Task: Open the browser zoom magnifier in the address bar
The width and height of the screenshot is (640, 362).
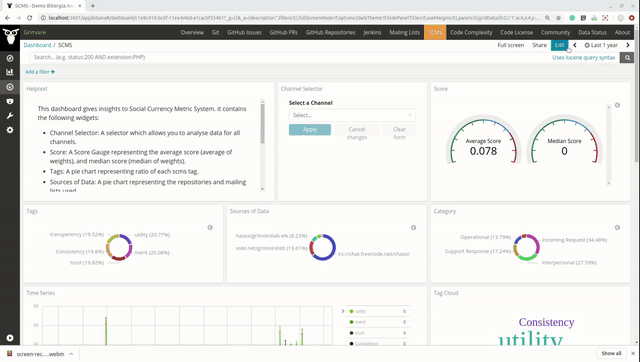Action: [x=547, y=18]
